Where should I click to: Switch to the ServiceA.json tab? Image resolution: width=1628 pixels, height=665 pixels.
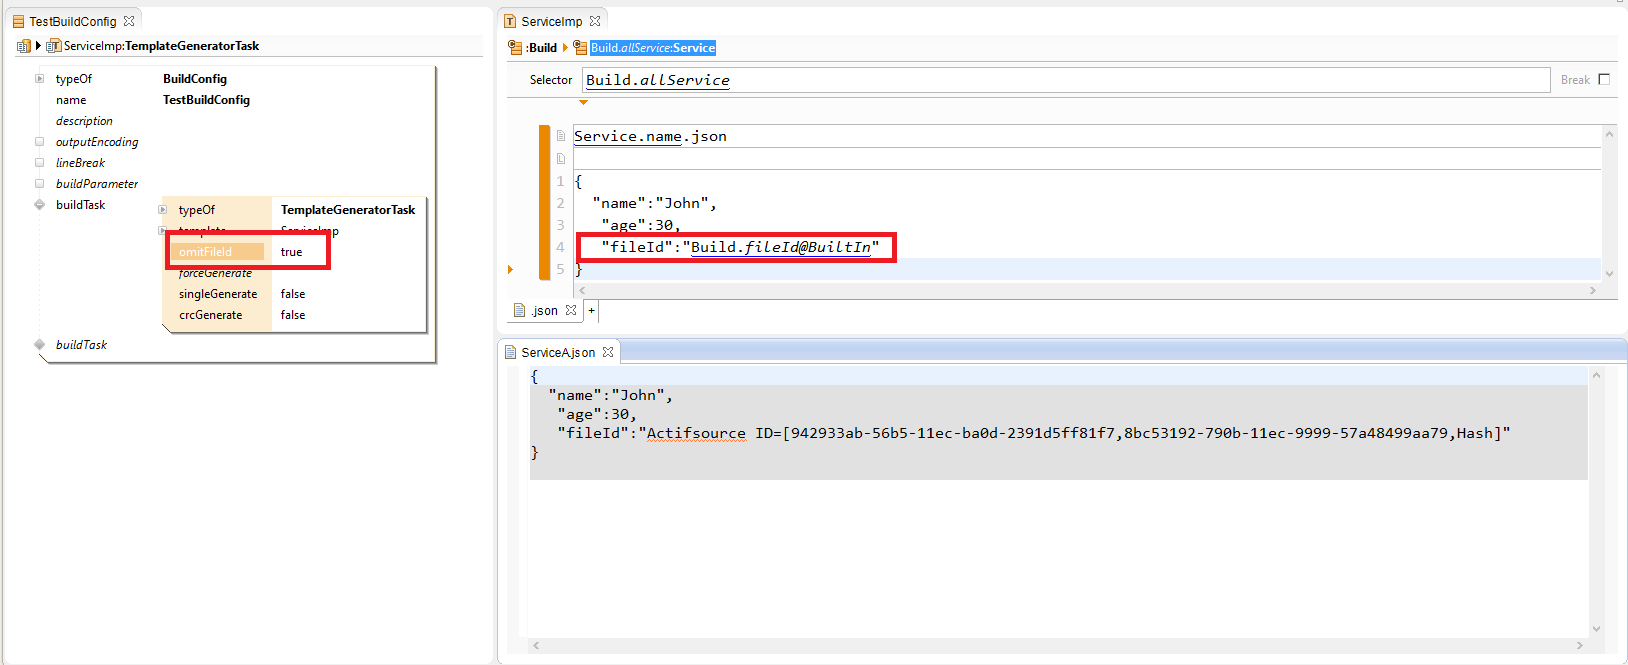(558, 352)
